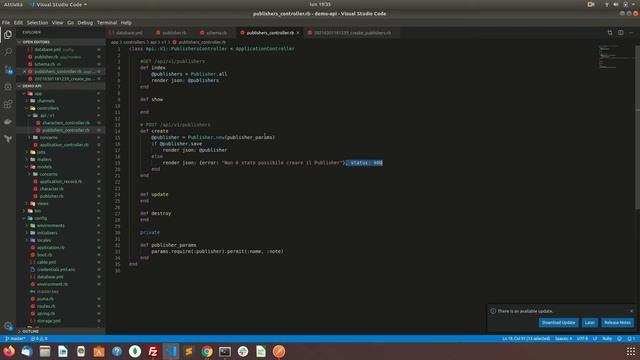Viewport: 640px width, 360px height.
Task: Open the orange Postman icon in dock
Action: tap(279, 351)
